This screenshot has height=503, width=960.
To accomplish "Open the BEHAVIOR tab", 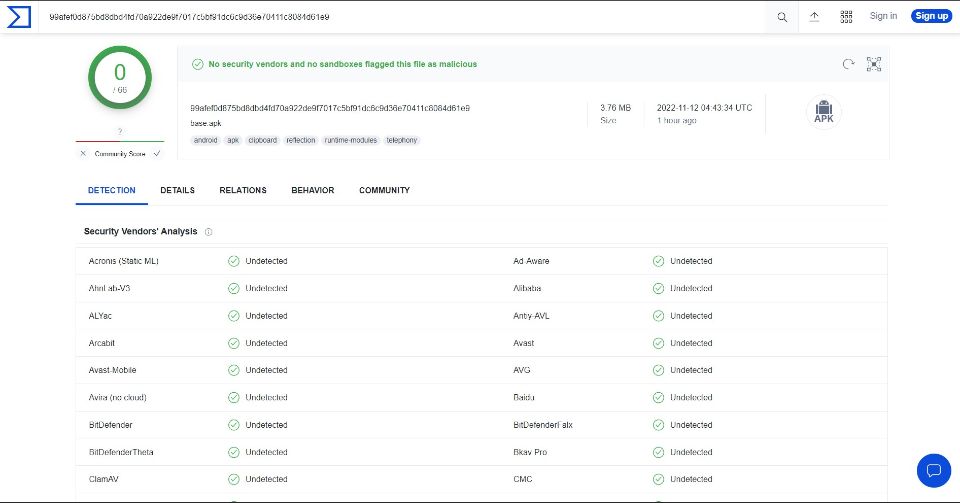I will pos(313,190).
